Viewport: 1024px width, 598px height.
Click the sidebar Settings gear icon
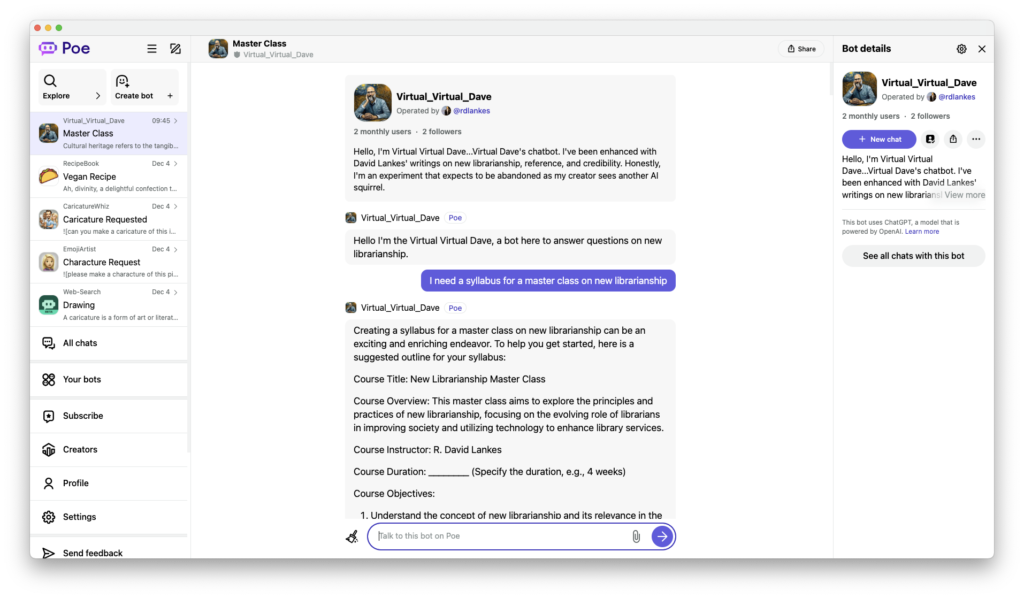click(48, 517)
